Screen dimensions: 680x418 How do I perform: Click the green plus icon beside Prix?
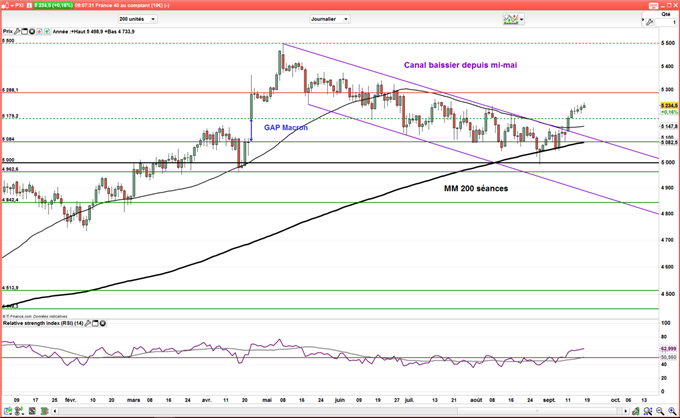point(46,32)
